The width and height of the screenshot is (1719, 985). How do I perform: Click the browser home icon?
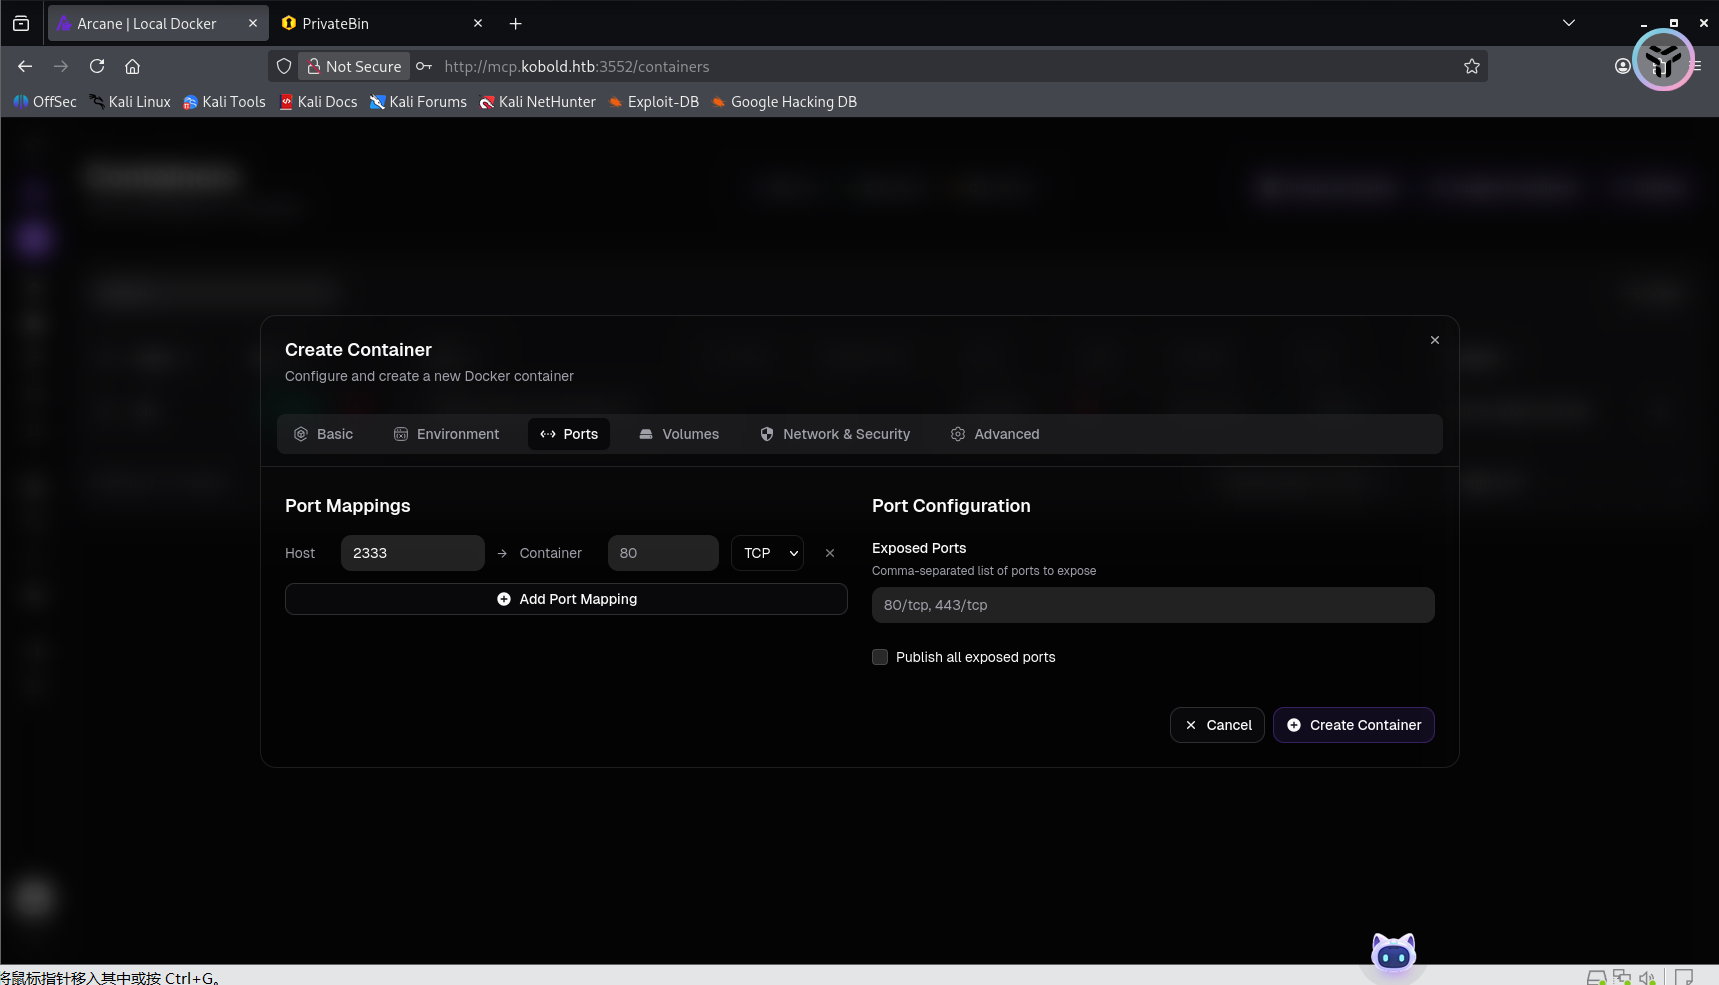(x=132, y=66)
